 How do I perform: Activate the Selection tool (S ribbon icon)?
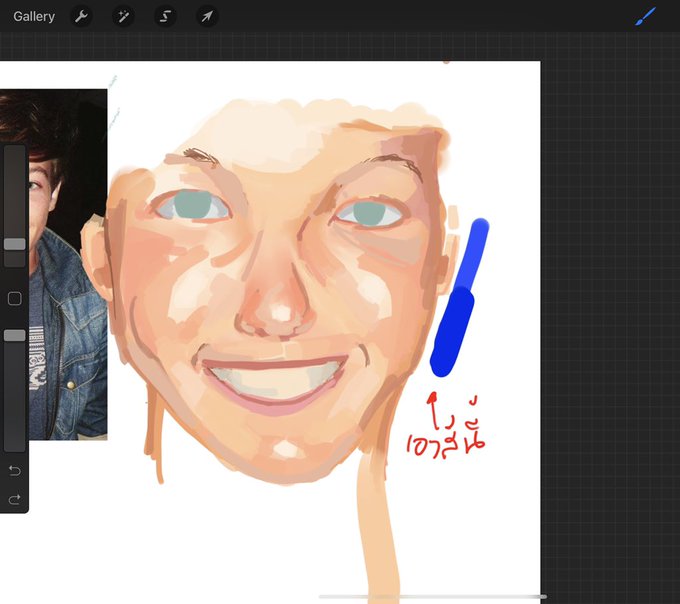click(x=165, y=16)
